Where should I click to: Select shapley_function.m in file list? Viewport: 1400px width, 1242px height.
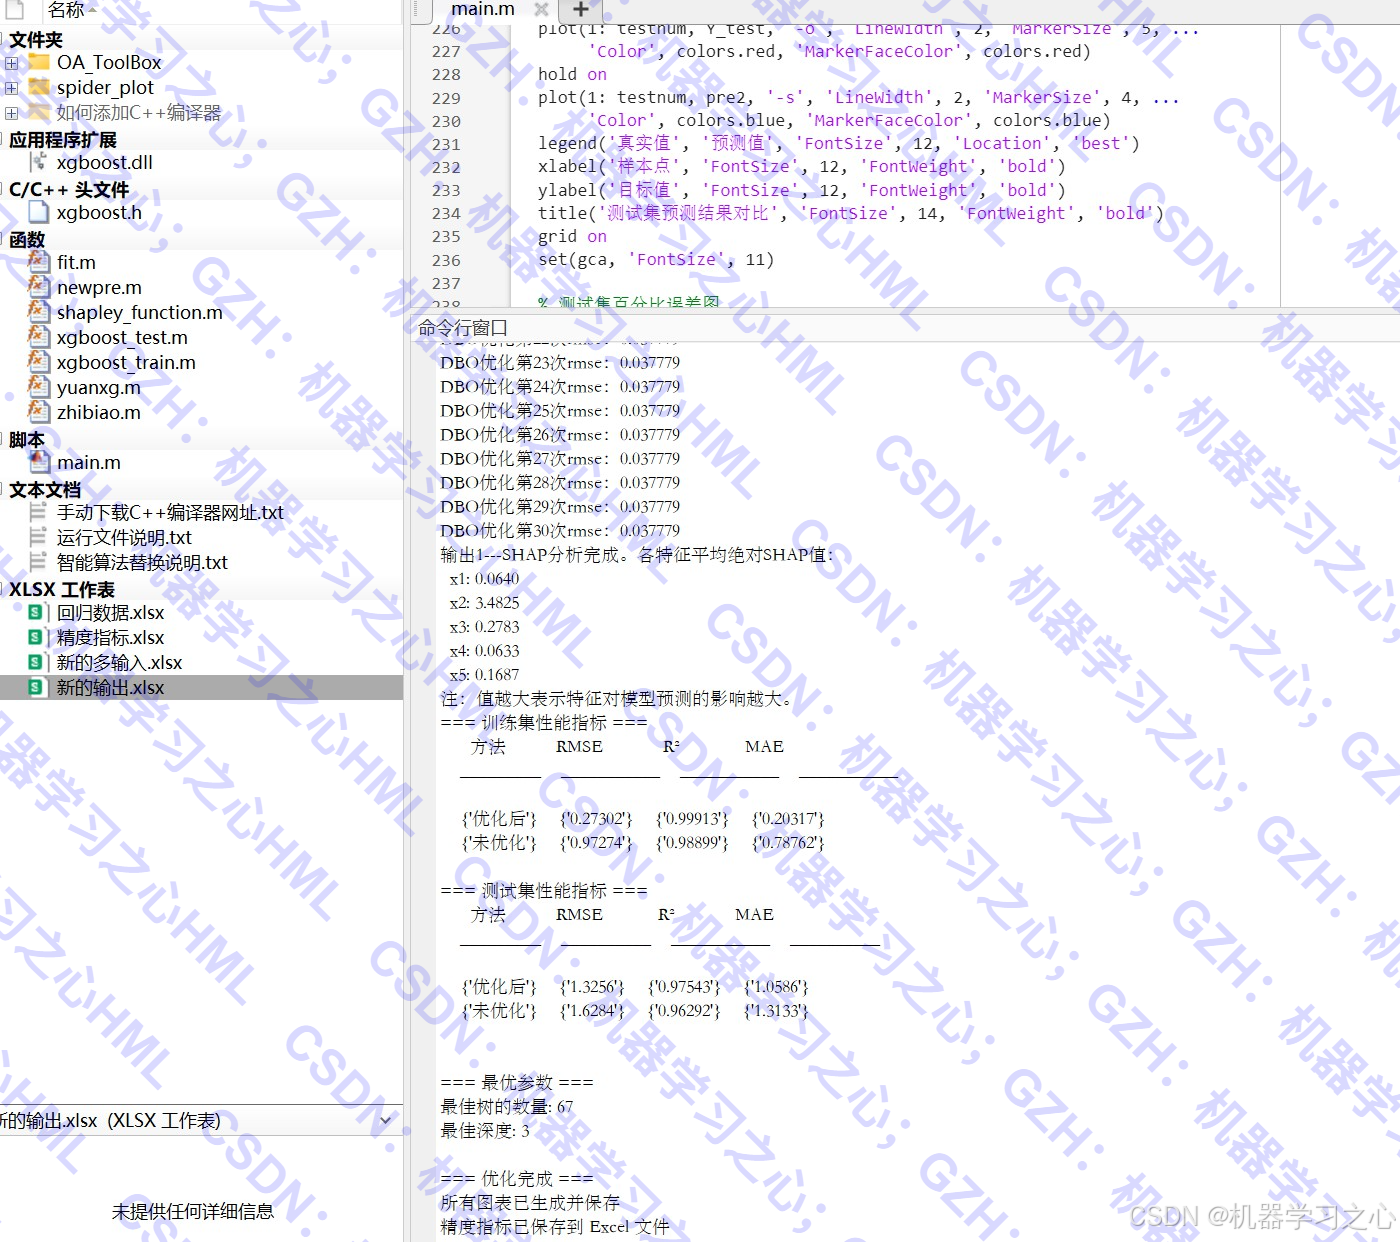[x=140, y=312]
